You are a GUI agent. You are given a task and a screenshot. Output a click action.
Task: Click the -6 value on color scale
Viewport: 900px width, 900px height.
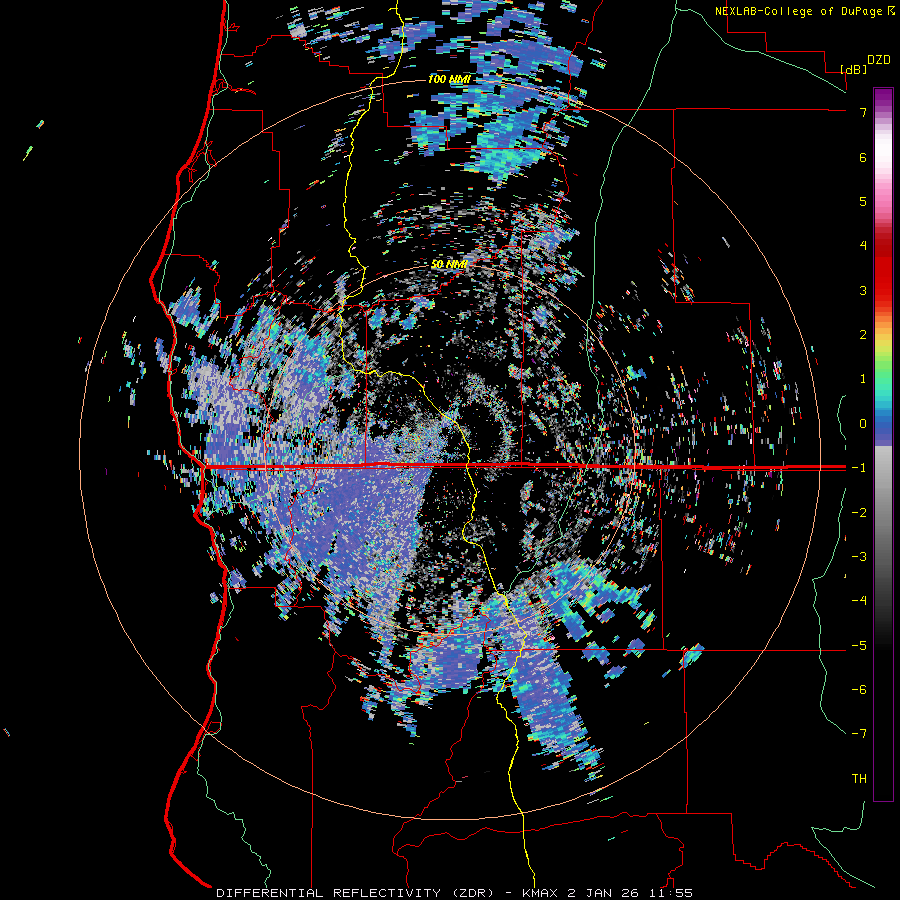[x=859, y=689]
